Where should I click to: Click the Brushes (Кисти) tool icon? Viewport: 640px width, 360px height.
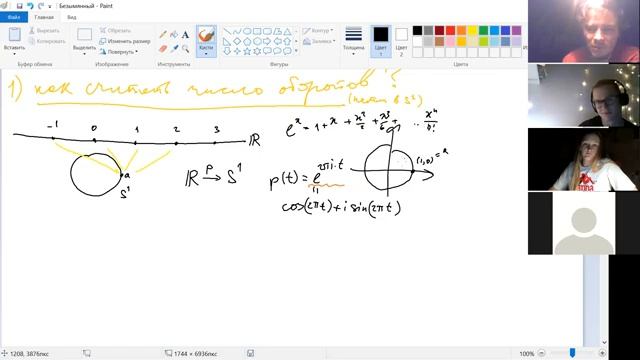[x=206, y=35]
